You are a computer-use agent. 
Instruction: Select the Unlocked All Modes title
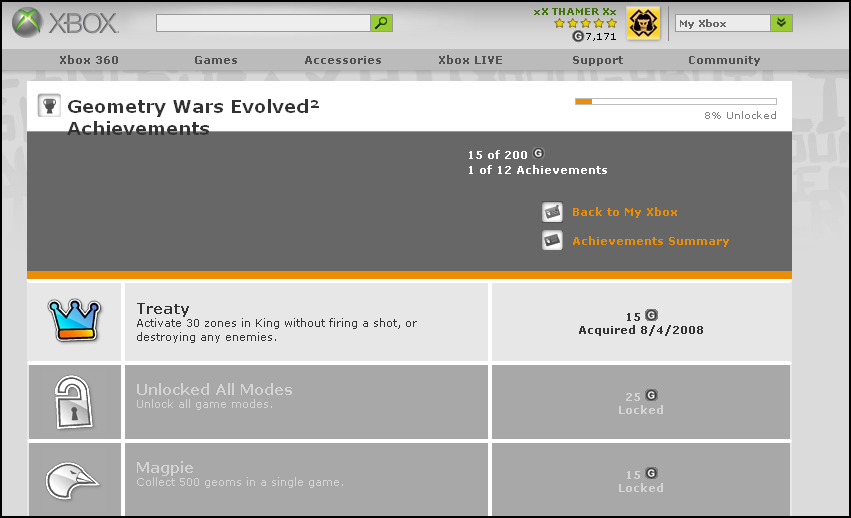(214, 389)
